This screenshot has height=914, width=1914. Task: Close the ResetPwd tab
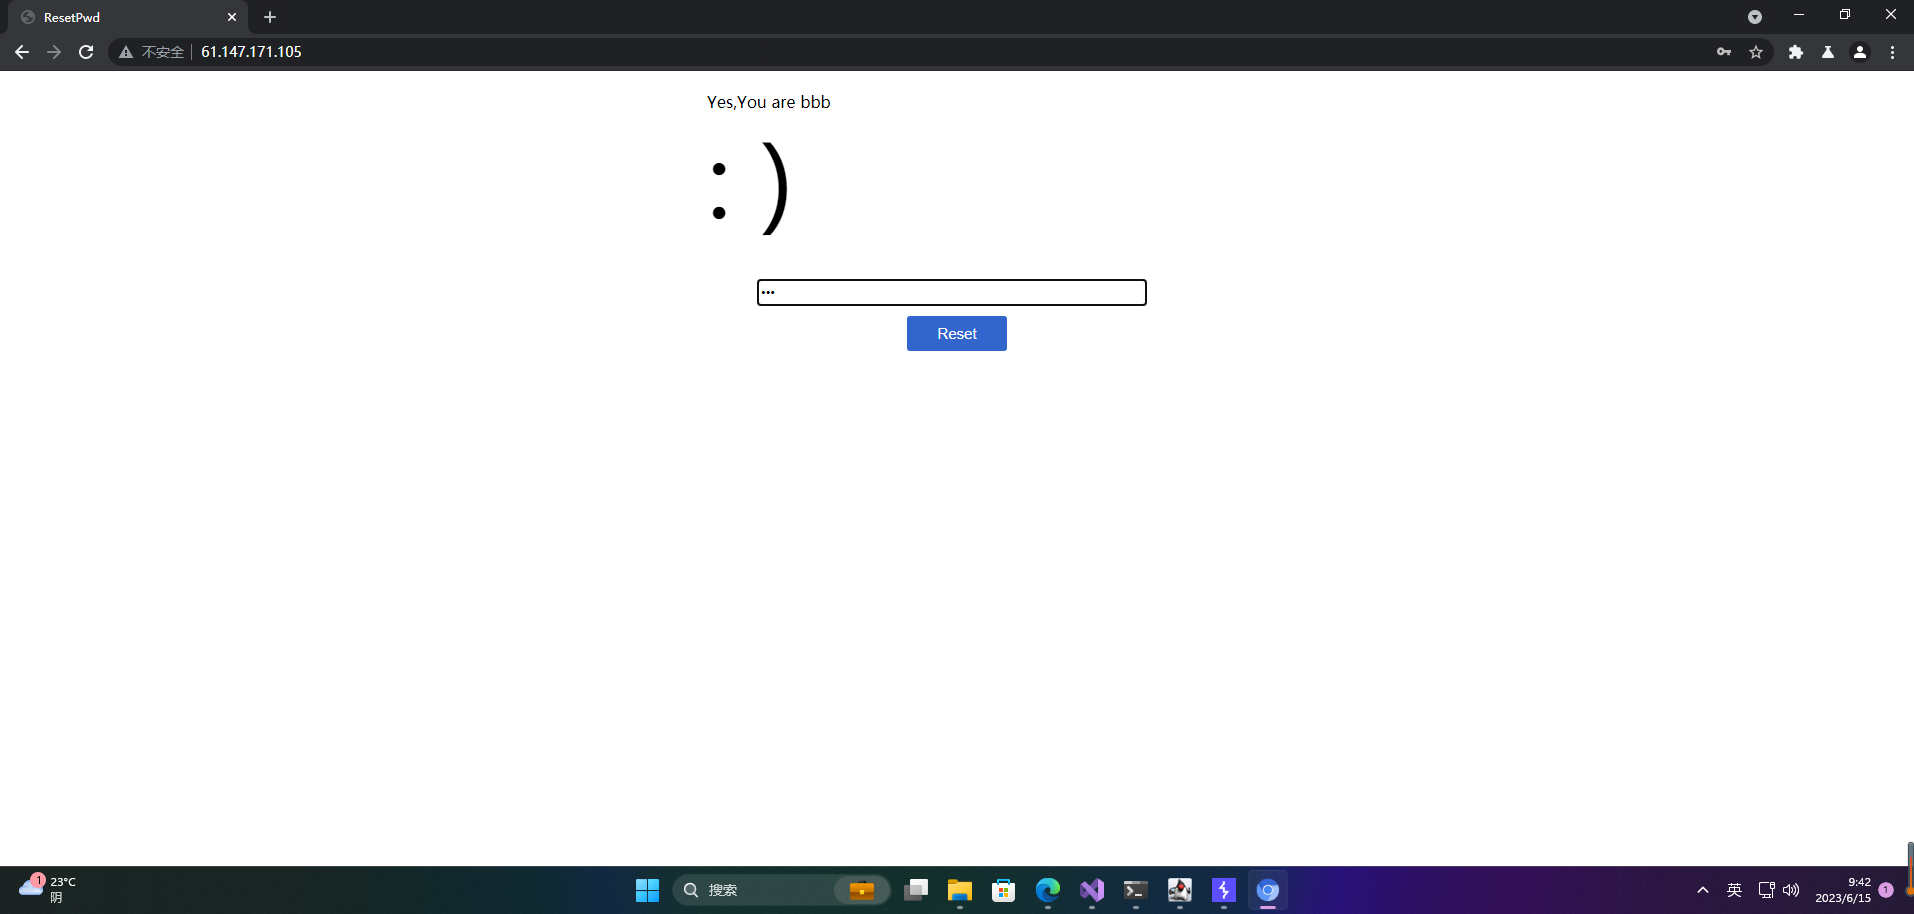pos(232,17)
